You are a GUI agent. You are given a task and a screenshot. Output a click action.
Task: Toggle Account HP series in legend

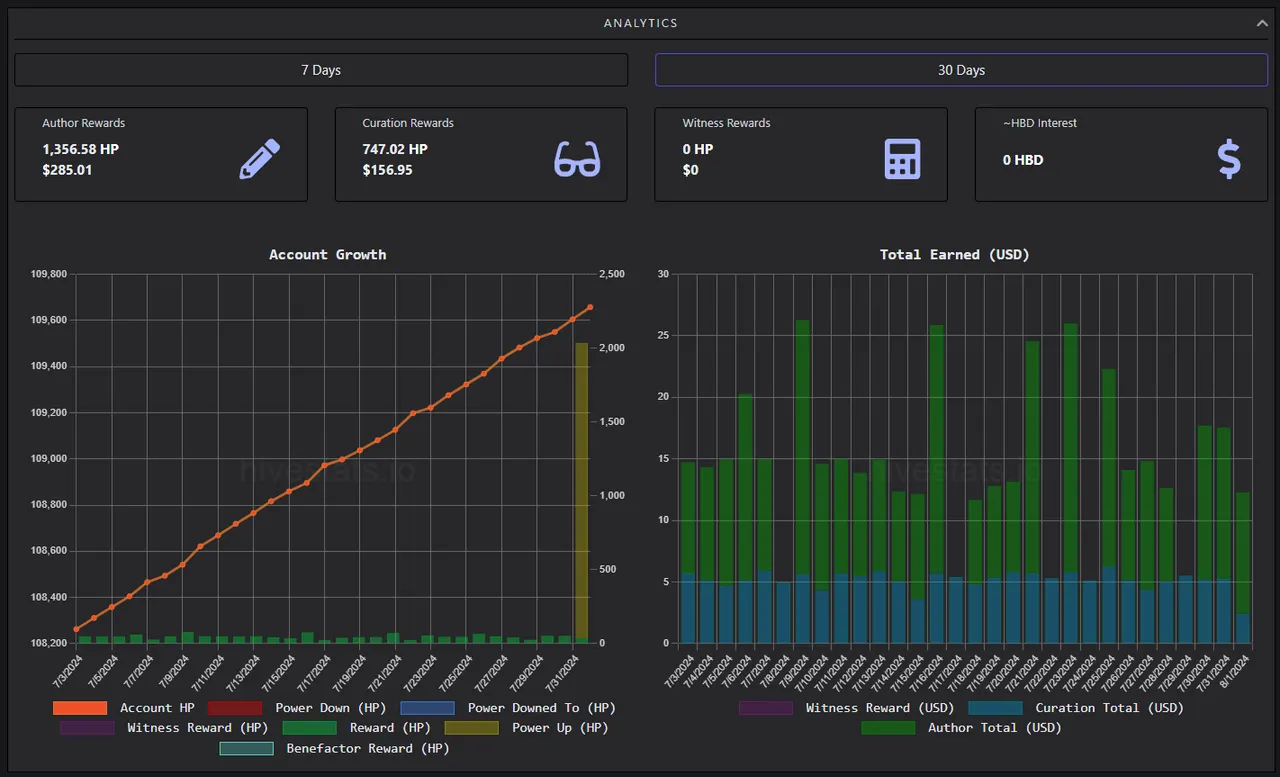pyautogui.click(x=124, y=707)
